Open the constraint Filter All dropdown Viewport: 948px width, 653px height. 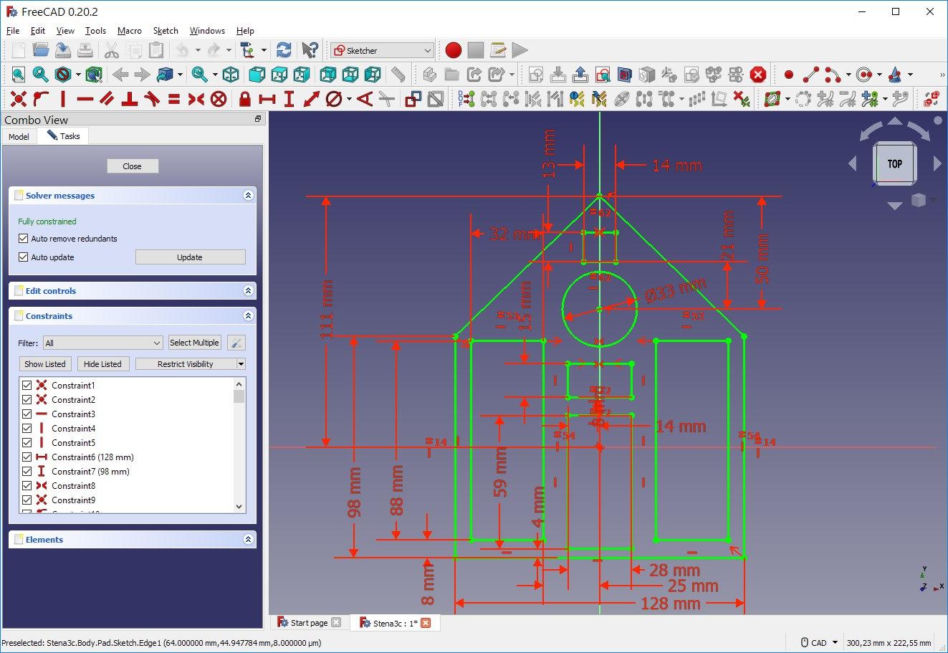[x=103, y=343]
